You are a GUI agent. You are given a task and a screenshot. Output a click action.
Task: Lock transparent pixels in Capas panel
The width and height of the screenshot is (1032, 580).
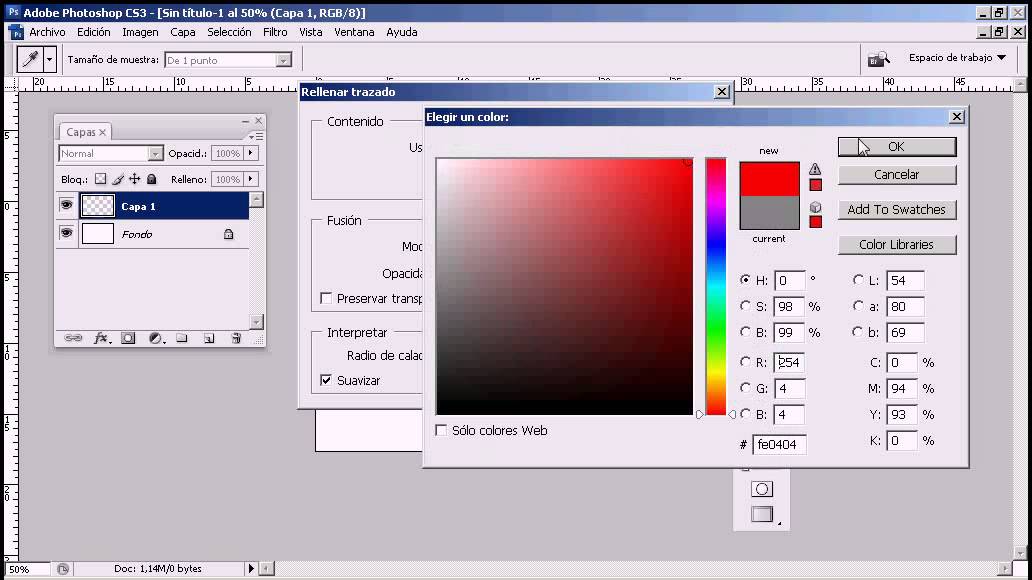pyautogui.click(x=100, y=179)
